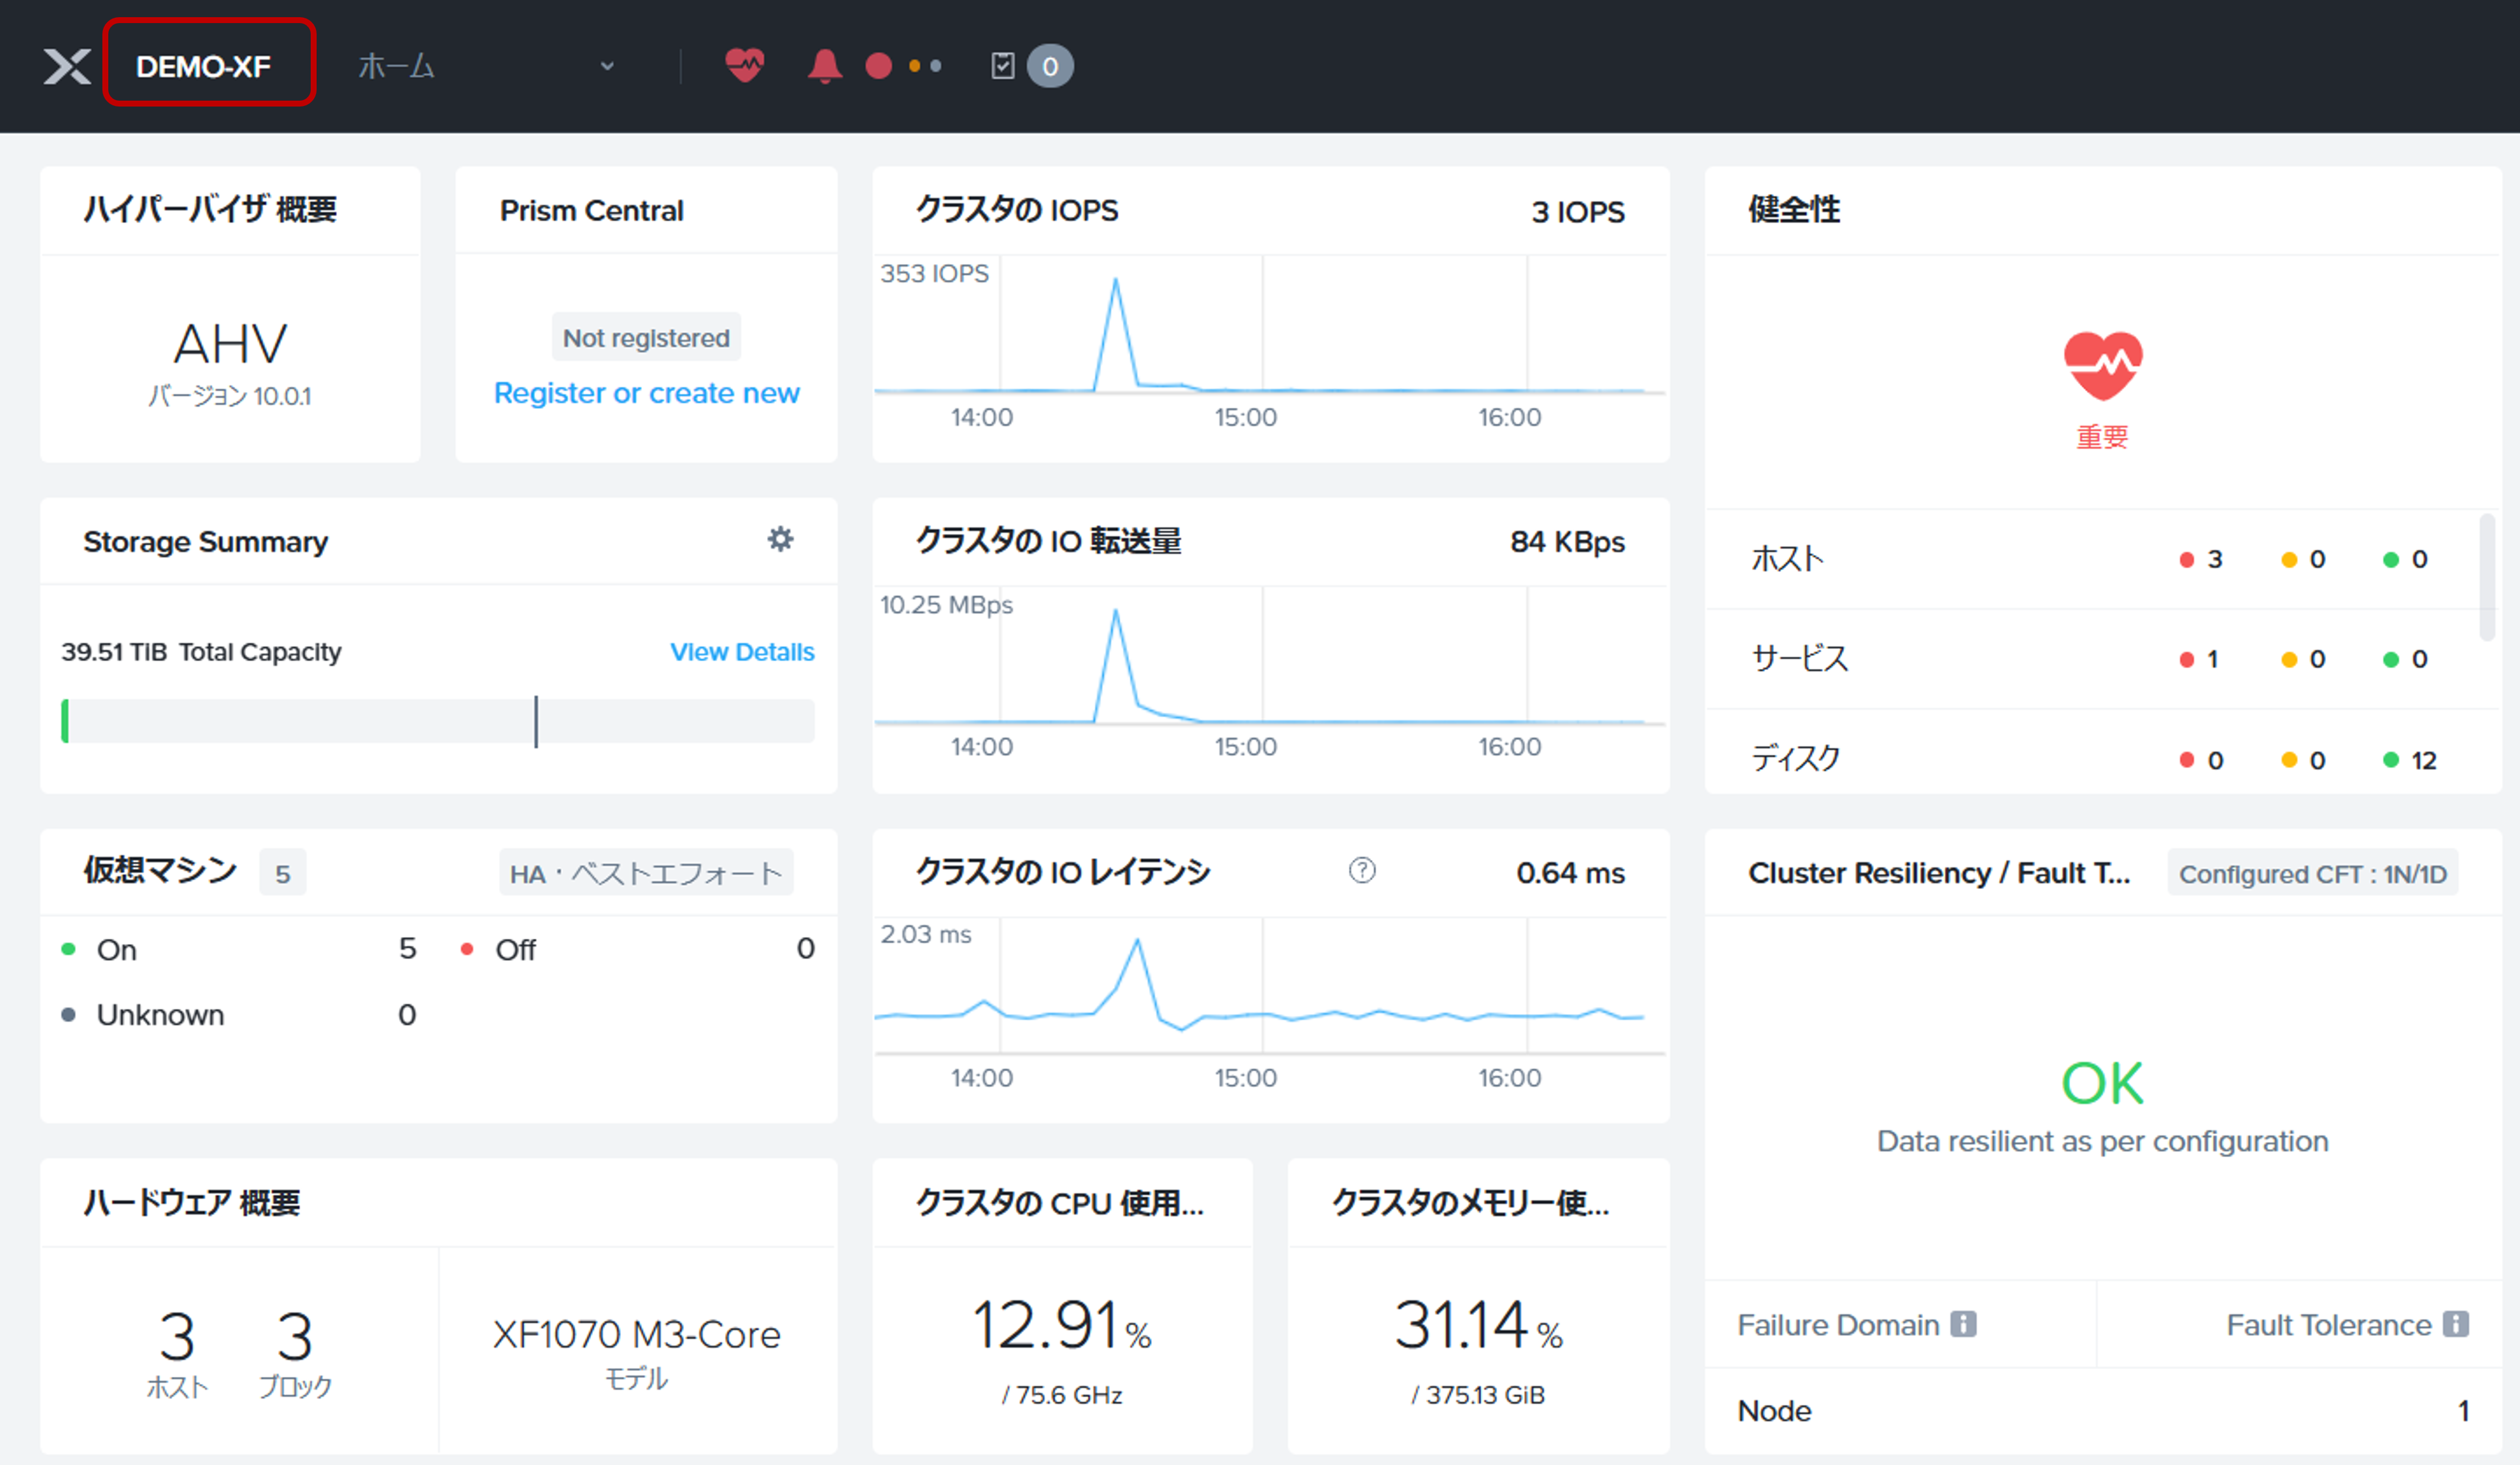Viewport: 2520px width, 1465px height.
Task: Select ホスト row in health list
Action: [x=1787, y=559]
